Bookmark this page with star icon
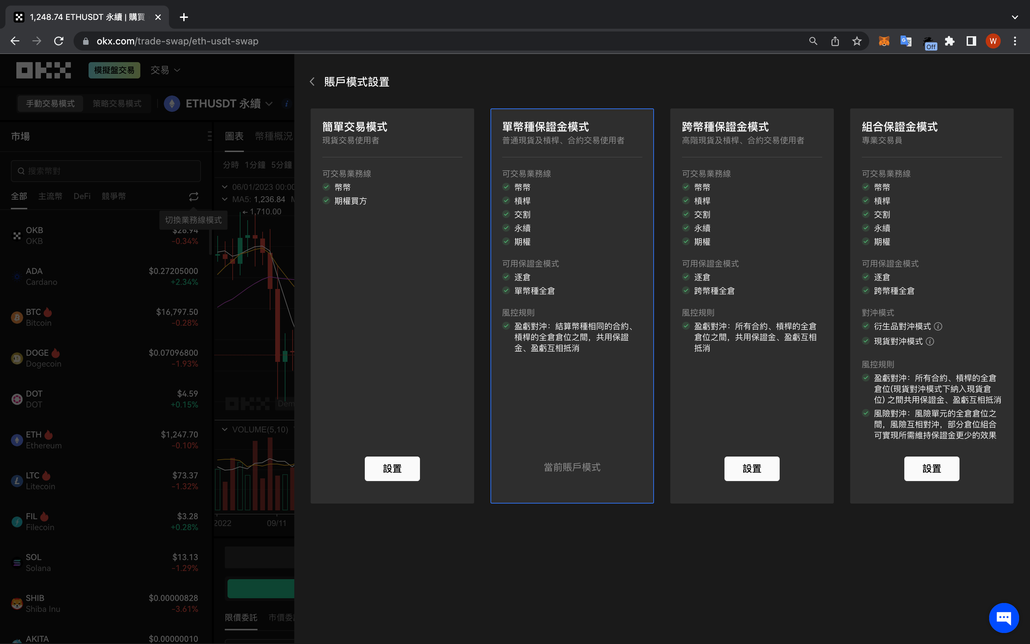This screenshot has height=644, width=1030. (857, 41)
